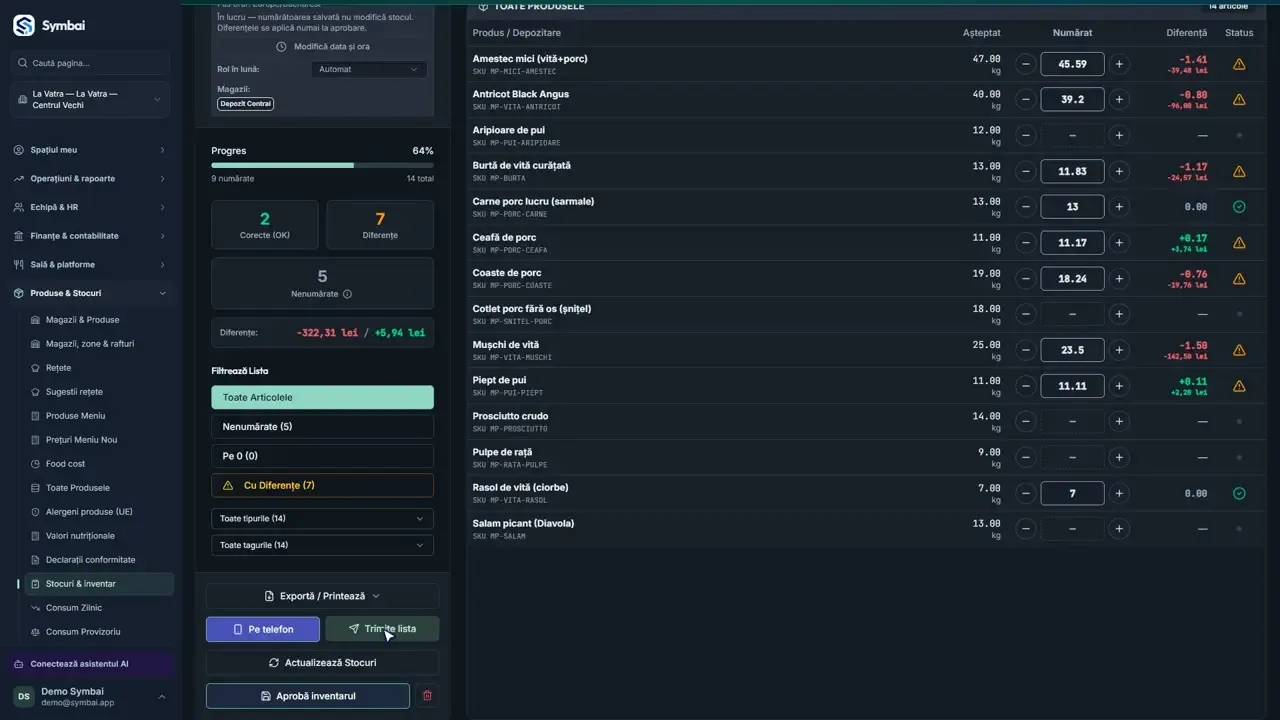The width and height of the screenshot is (1280, 720).
Task: Open the La Vatra location selector
Action: point(90,99)
